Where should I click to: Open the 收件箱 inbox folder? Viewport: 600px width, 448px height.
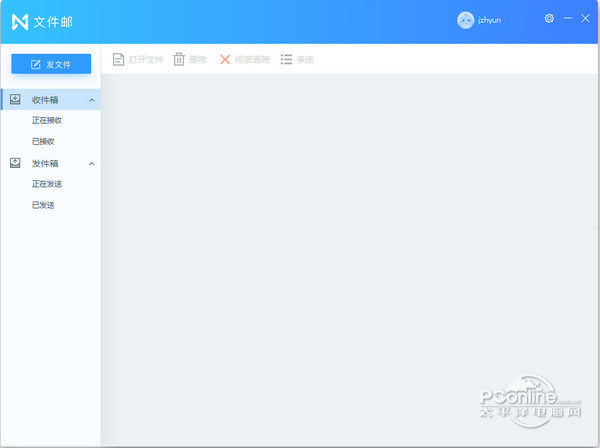[51, 100]
